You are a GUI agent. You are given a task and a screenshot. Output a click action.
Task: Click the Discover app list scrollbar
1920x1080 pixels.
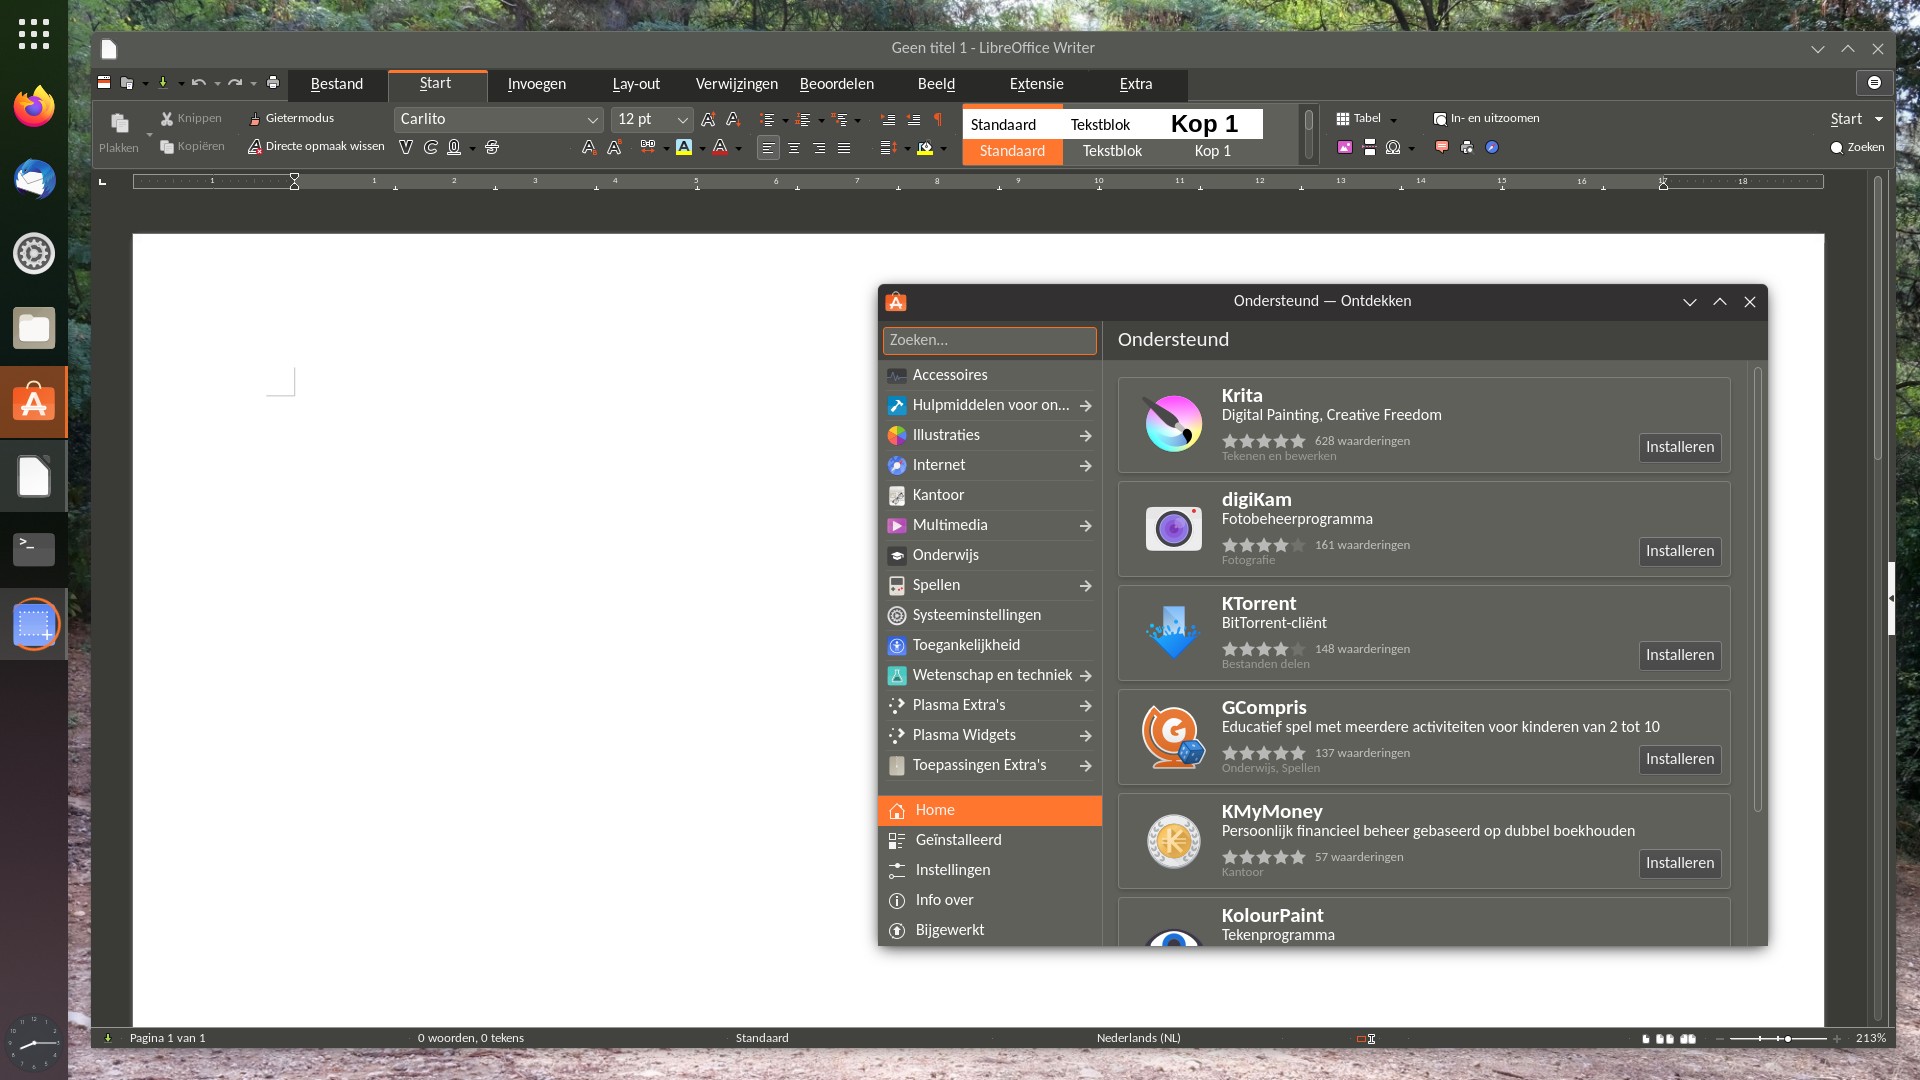coord(1758,589)
